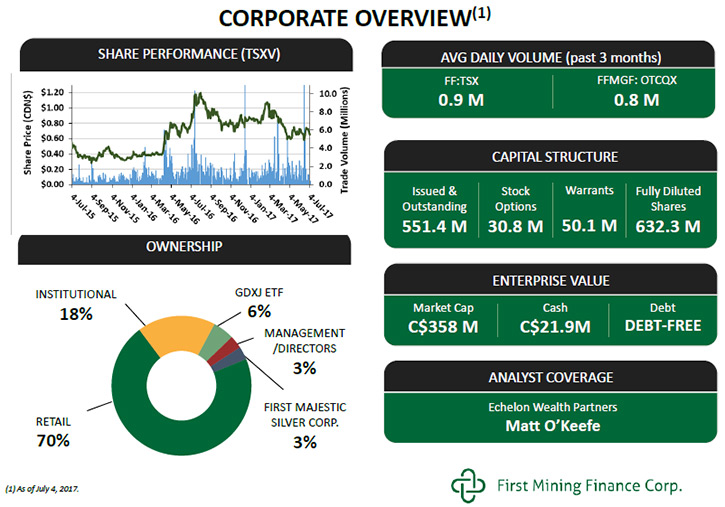The height and width of the screenshot is (507, 725).
Task: Click the 4-Jul-17 date axis label
Action: 321,206
